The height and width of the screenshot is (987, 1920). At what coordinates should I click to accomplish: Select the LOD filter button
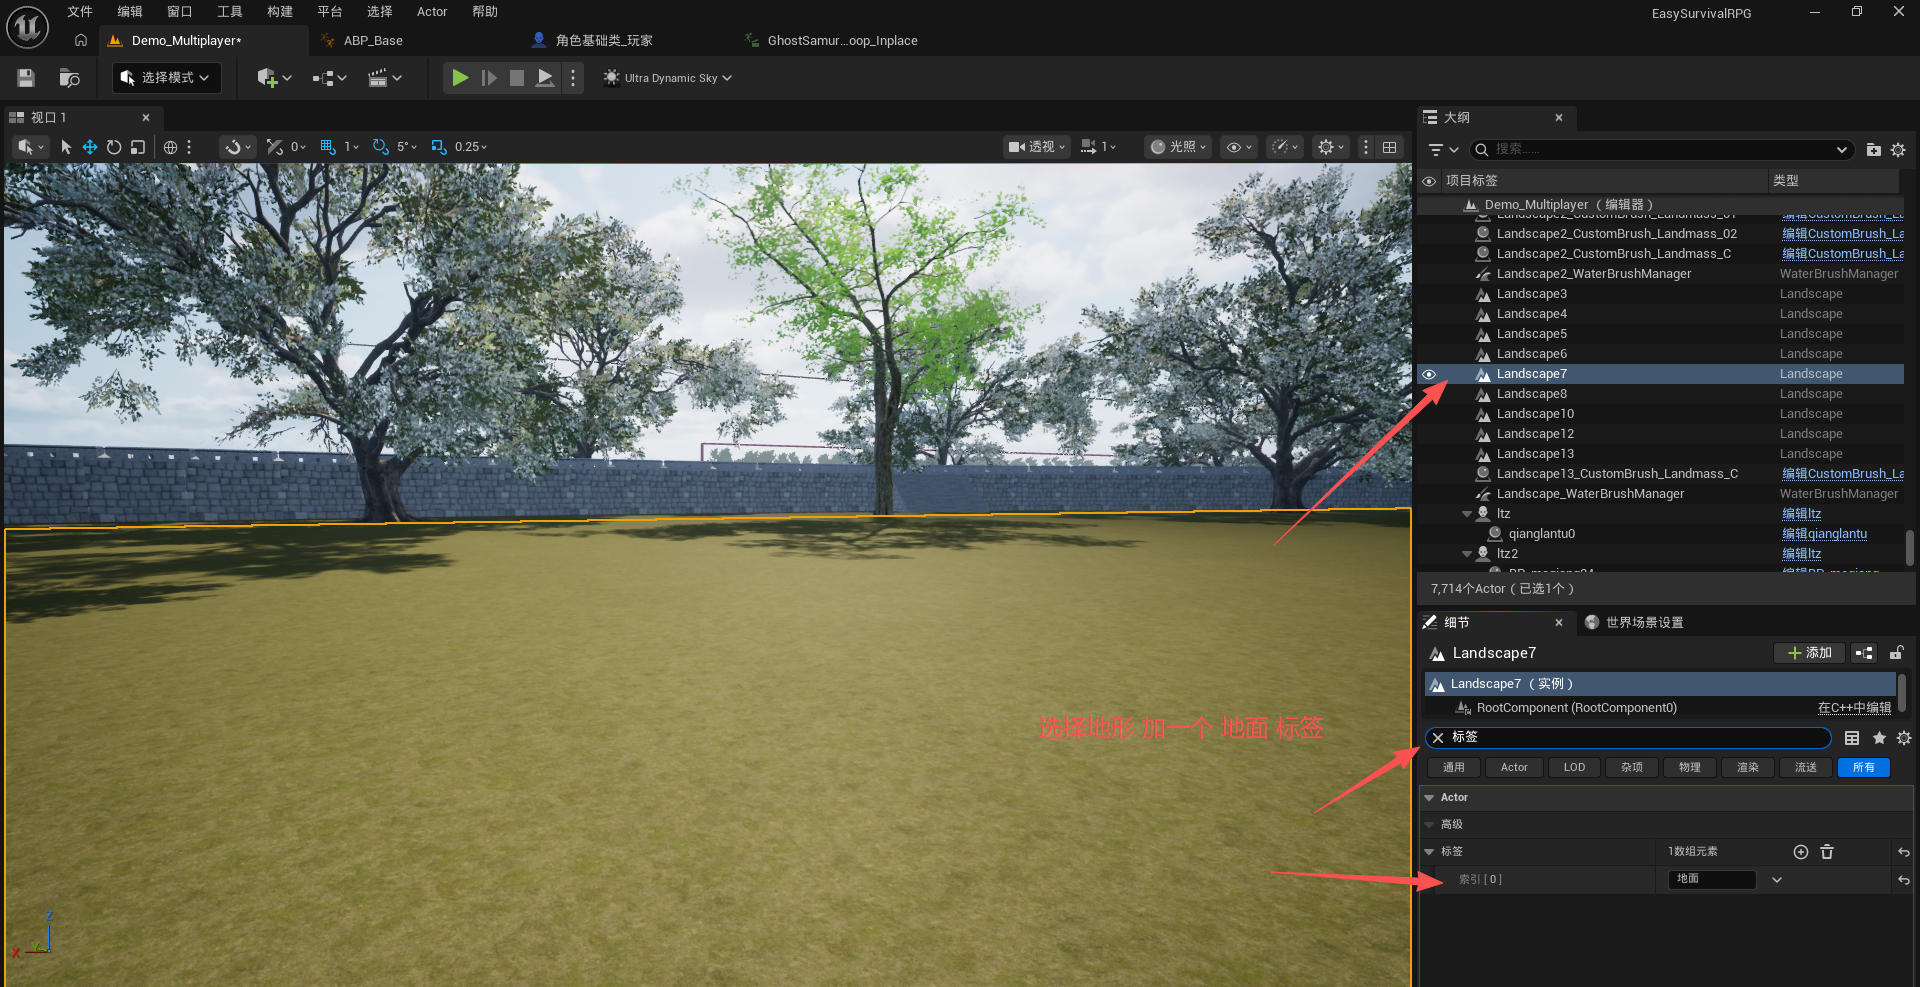[x=1574, y=768]
